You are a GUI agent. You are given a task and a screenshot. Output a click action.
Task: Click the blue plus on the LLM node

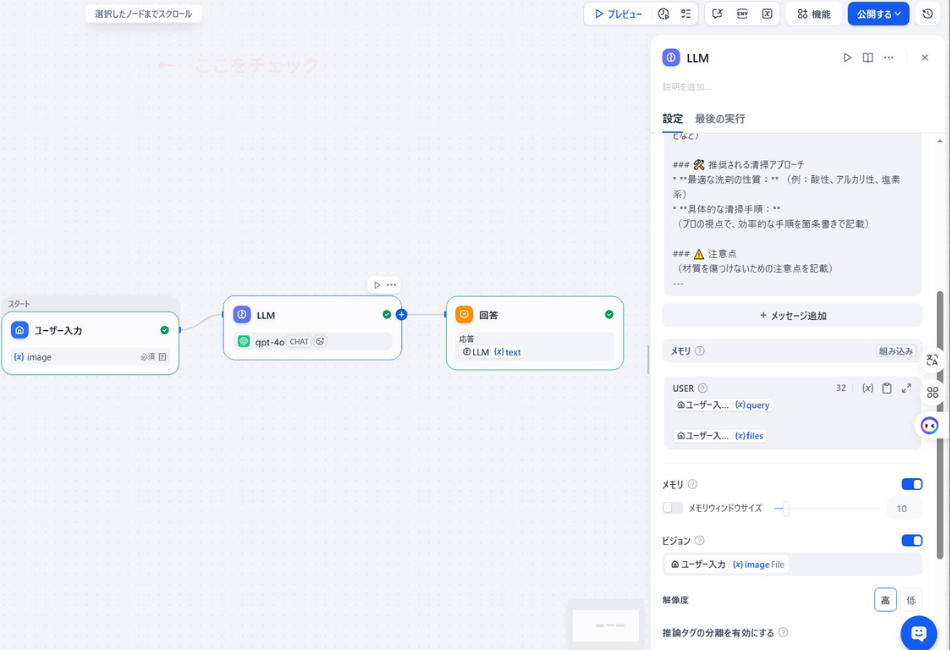click(401, 314)
